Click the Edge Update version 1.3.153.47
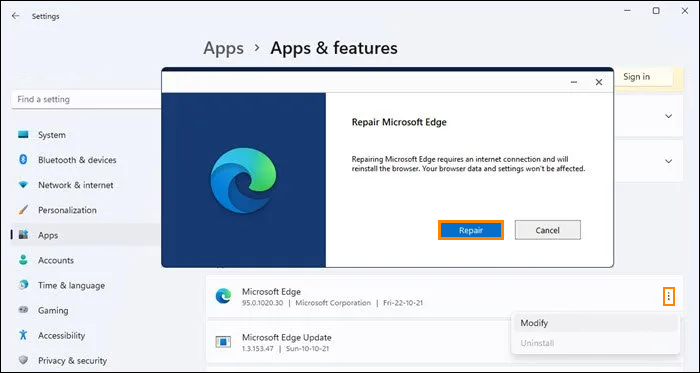Viewport: 700px width, 373px height. [x=258, y=348]
